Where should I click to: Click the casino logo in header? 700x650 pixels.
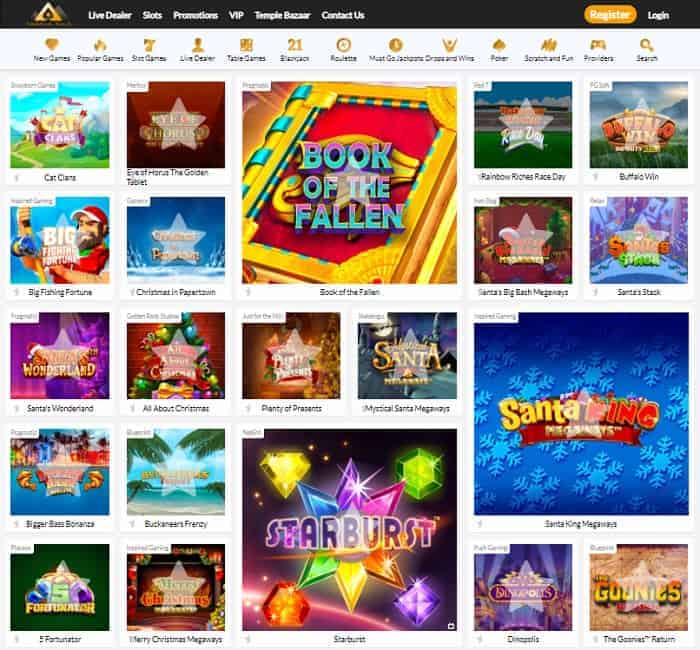(x=50, y=14)
